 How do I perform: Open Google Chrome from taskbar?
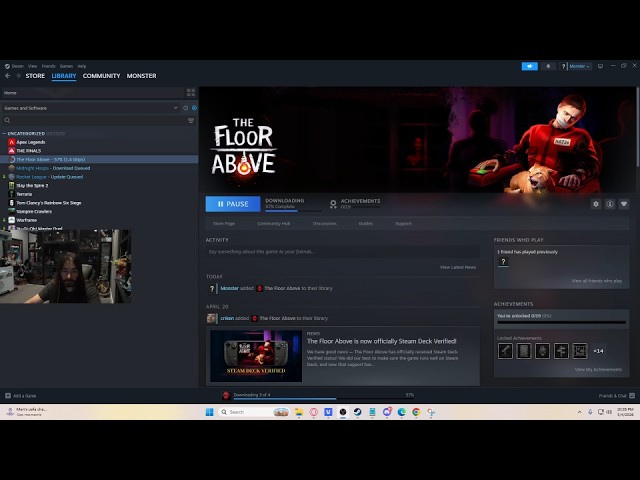(416, 412)
